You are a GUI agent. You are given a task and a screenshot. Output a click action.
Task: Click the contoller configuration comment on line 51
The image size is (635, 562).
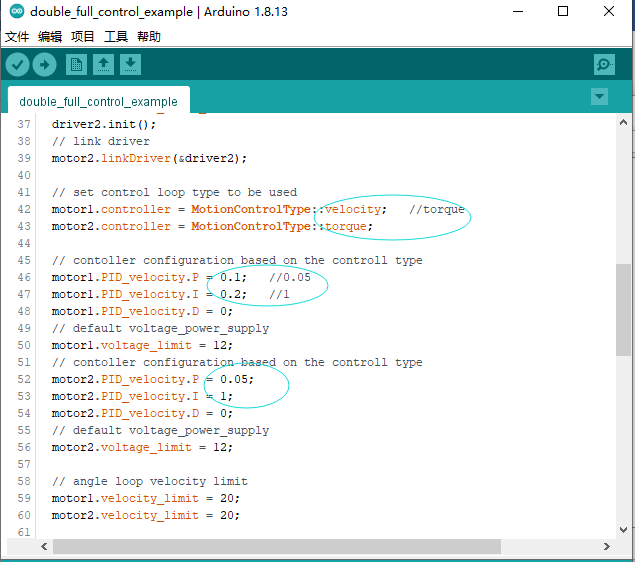pyautogui.click(x=237, y=362)
